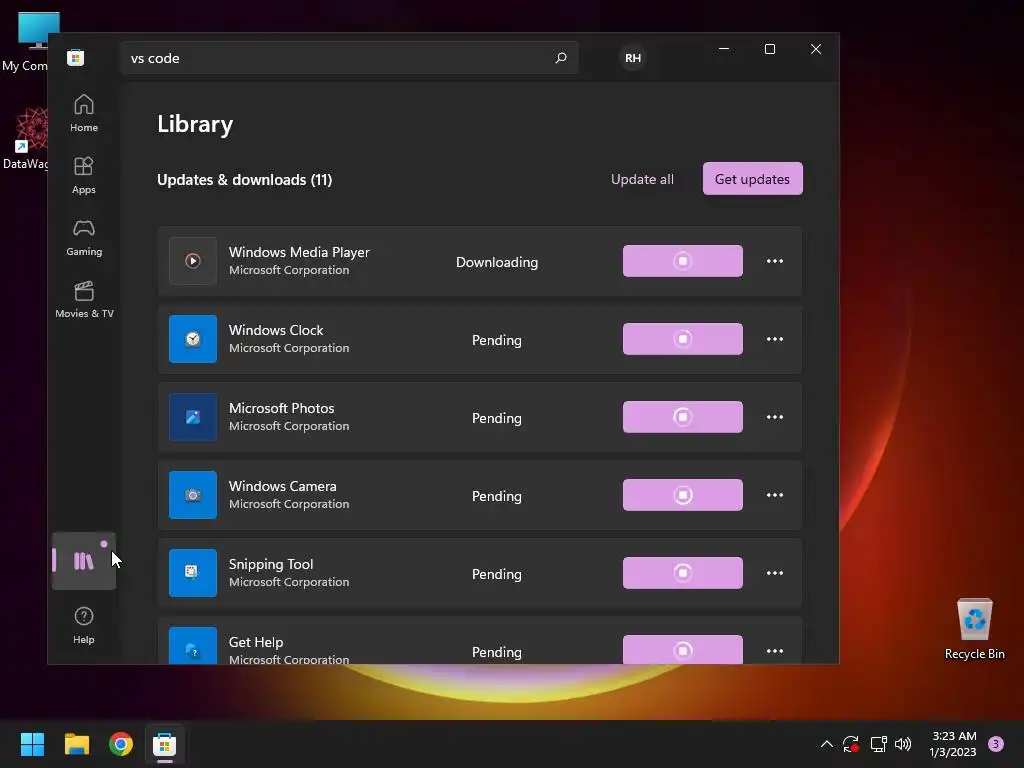Stop the Microsoft Photos pending update
1024x768 pixels.
(x=682, y=417)
